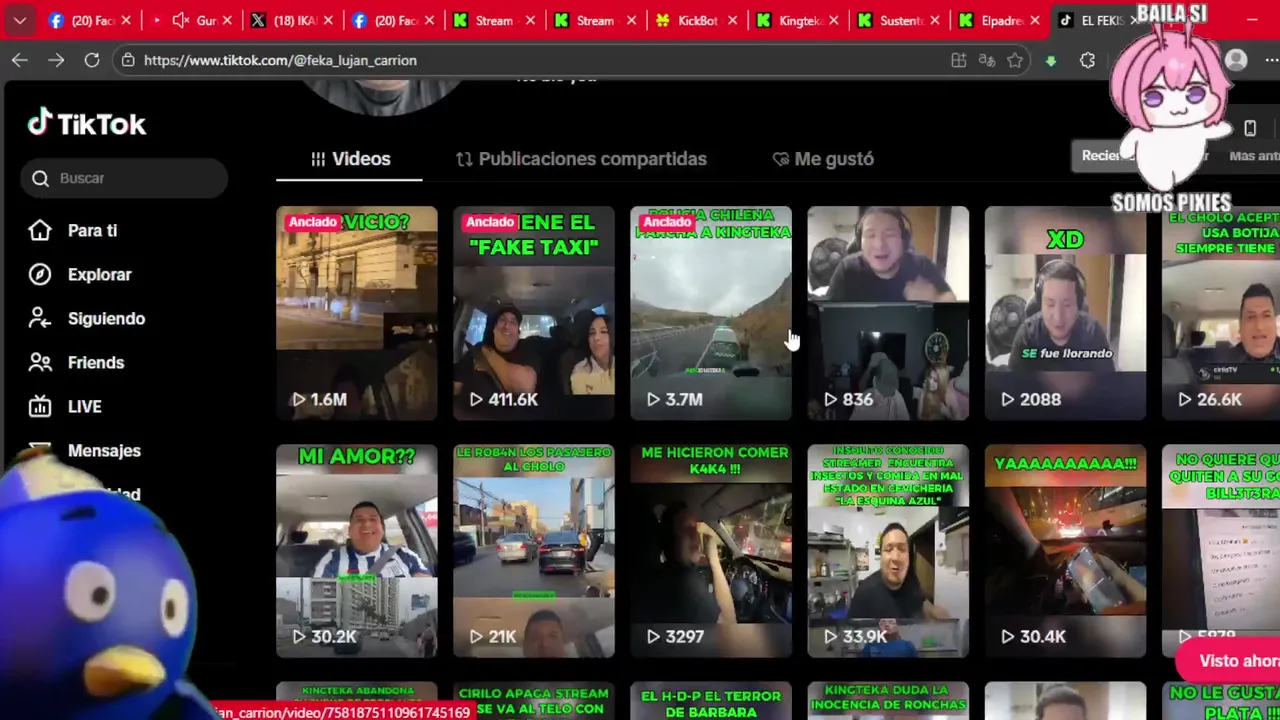Click the split screen icon in address bar

coord(958,60)
